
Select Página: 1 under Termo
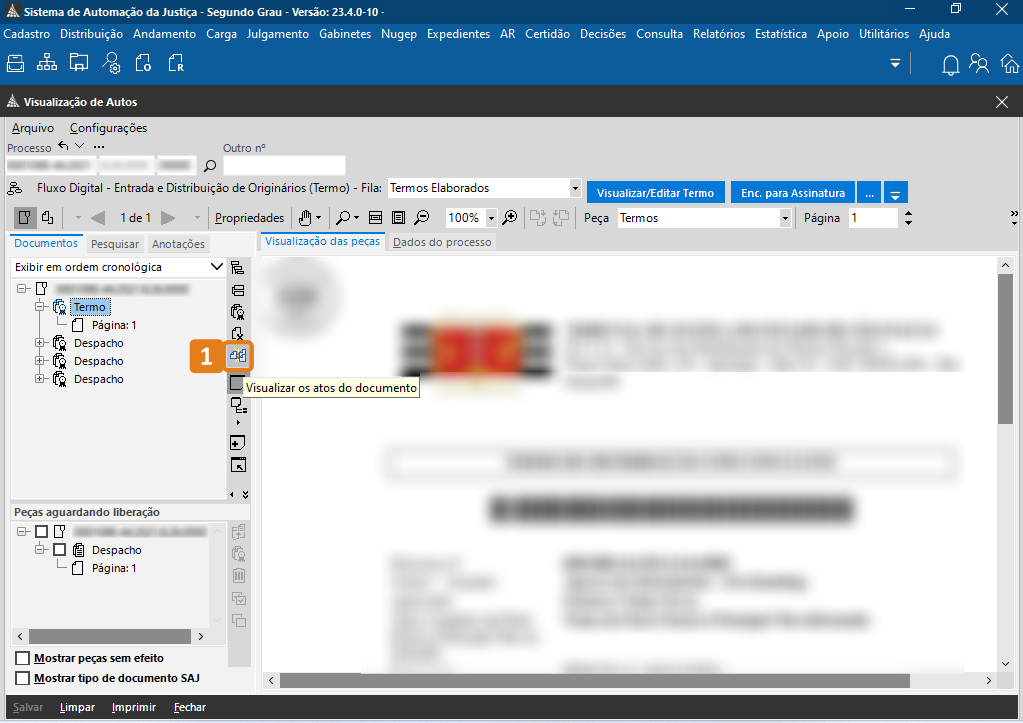(x=114, y=325)
